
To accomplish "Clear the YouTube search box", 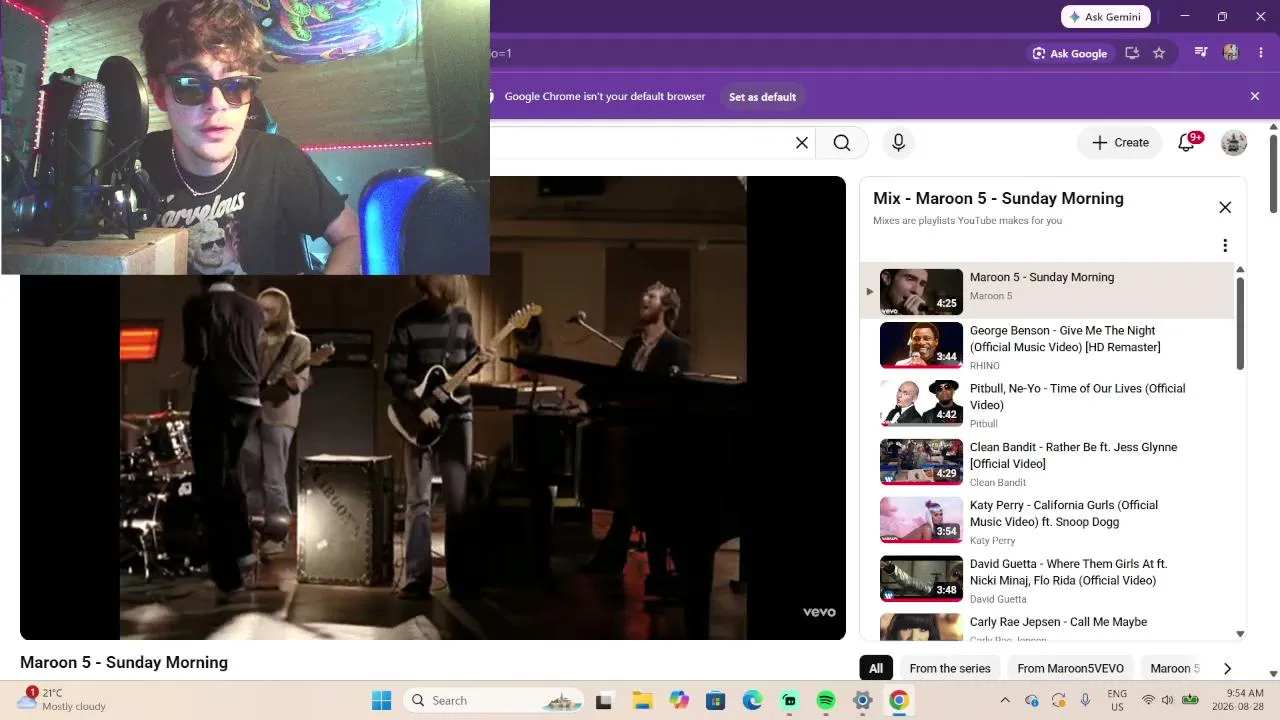I will point(801,143).
